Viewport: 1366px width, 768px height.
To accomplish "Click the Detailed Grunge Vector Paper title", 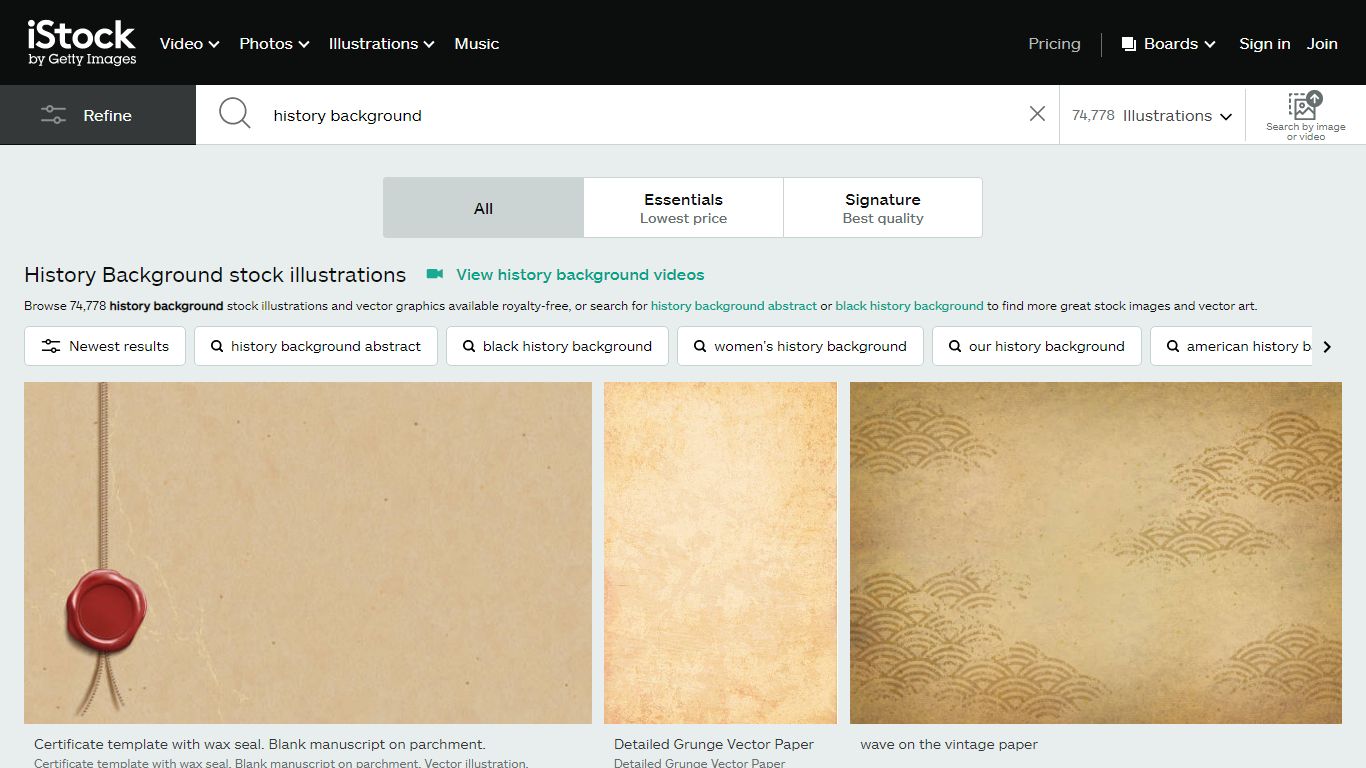I will click(714, 744).
